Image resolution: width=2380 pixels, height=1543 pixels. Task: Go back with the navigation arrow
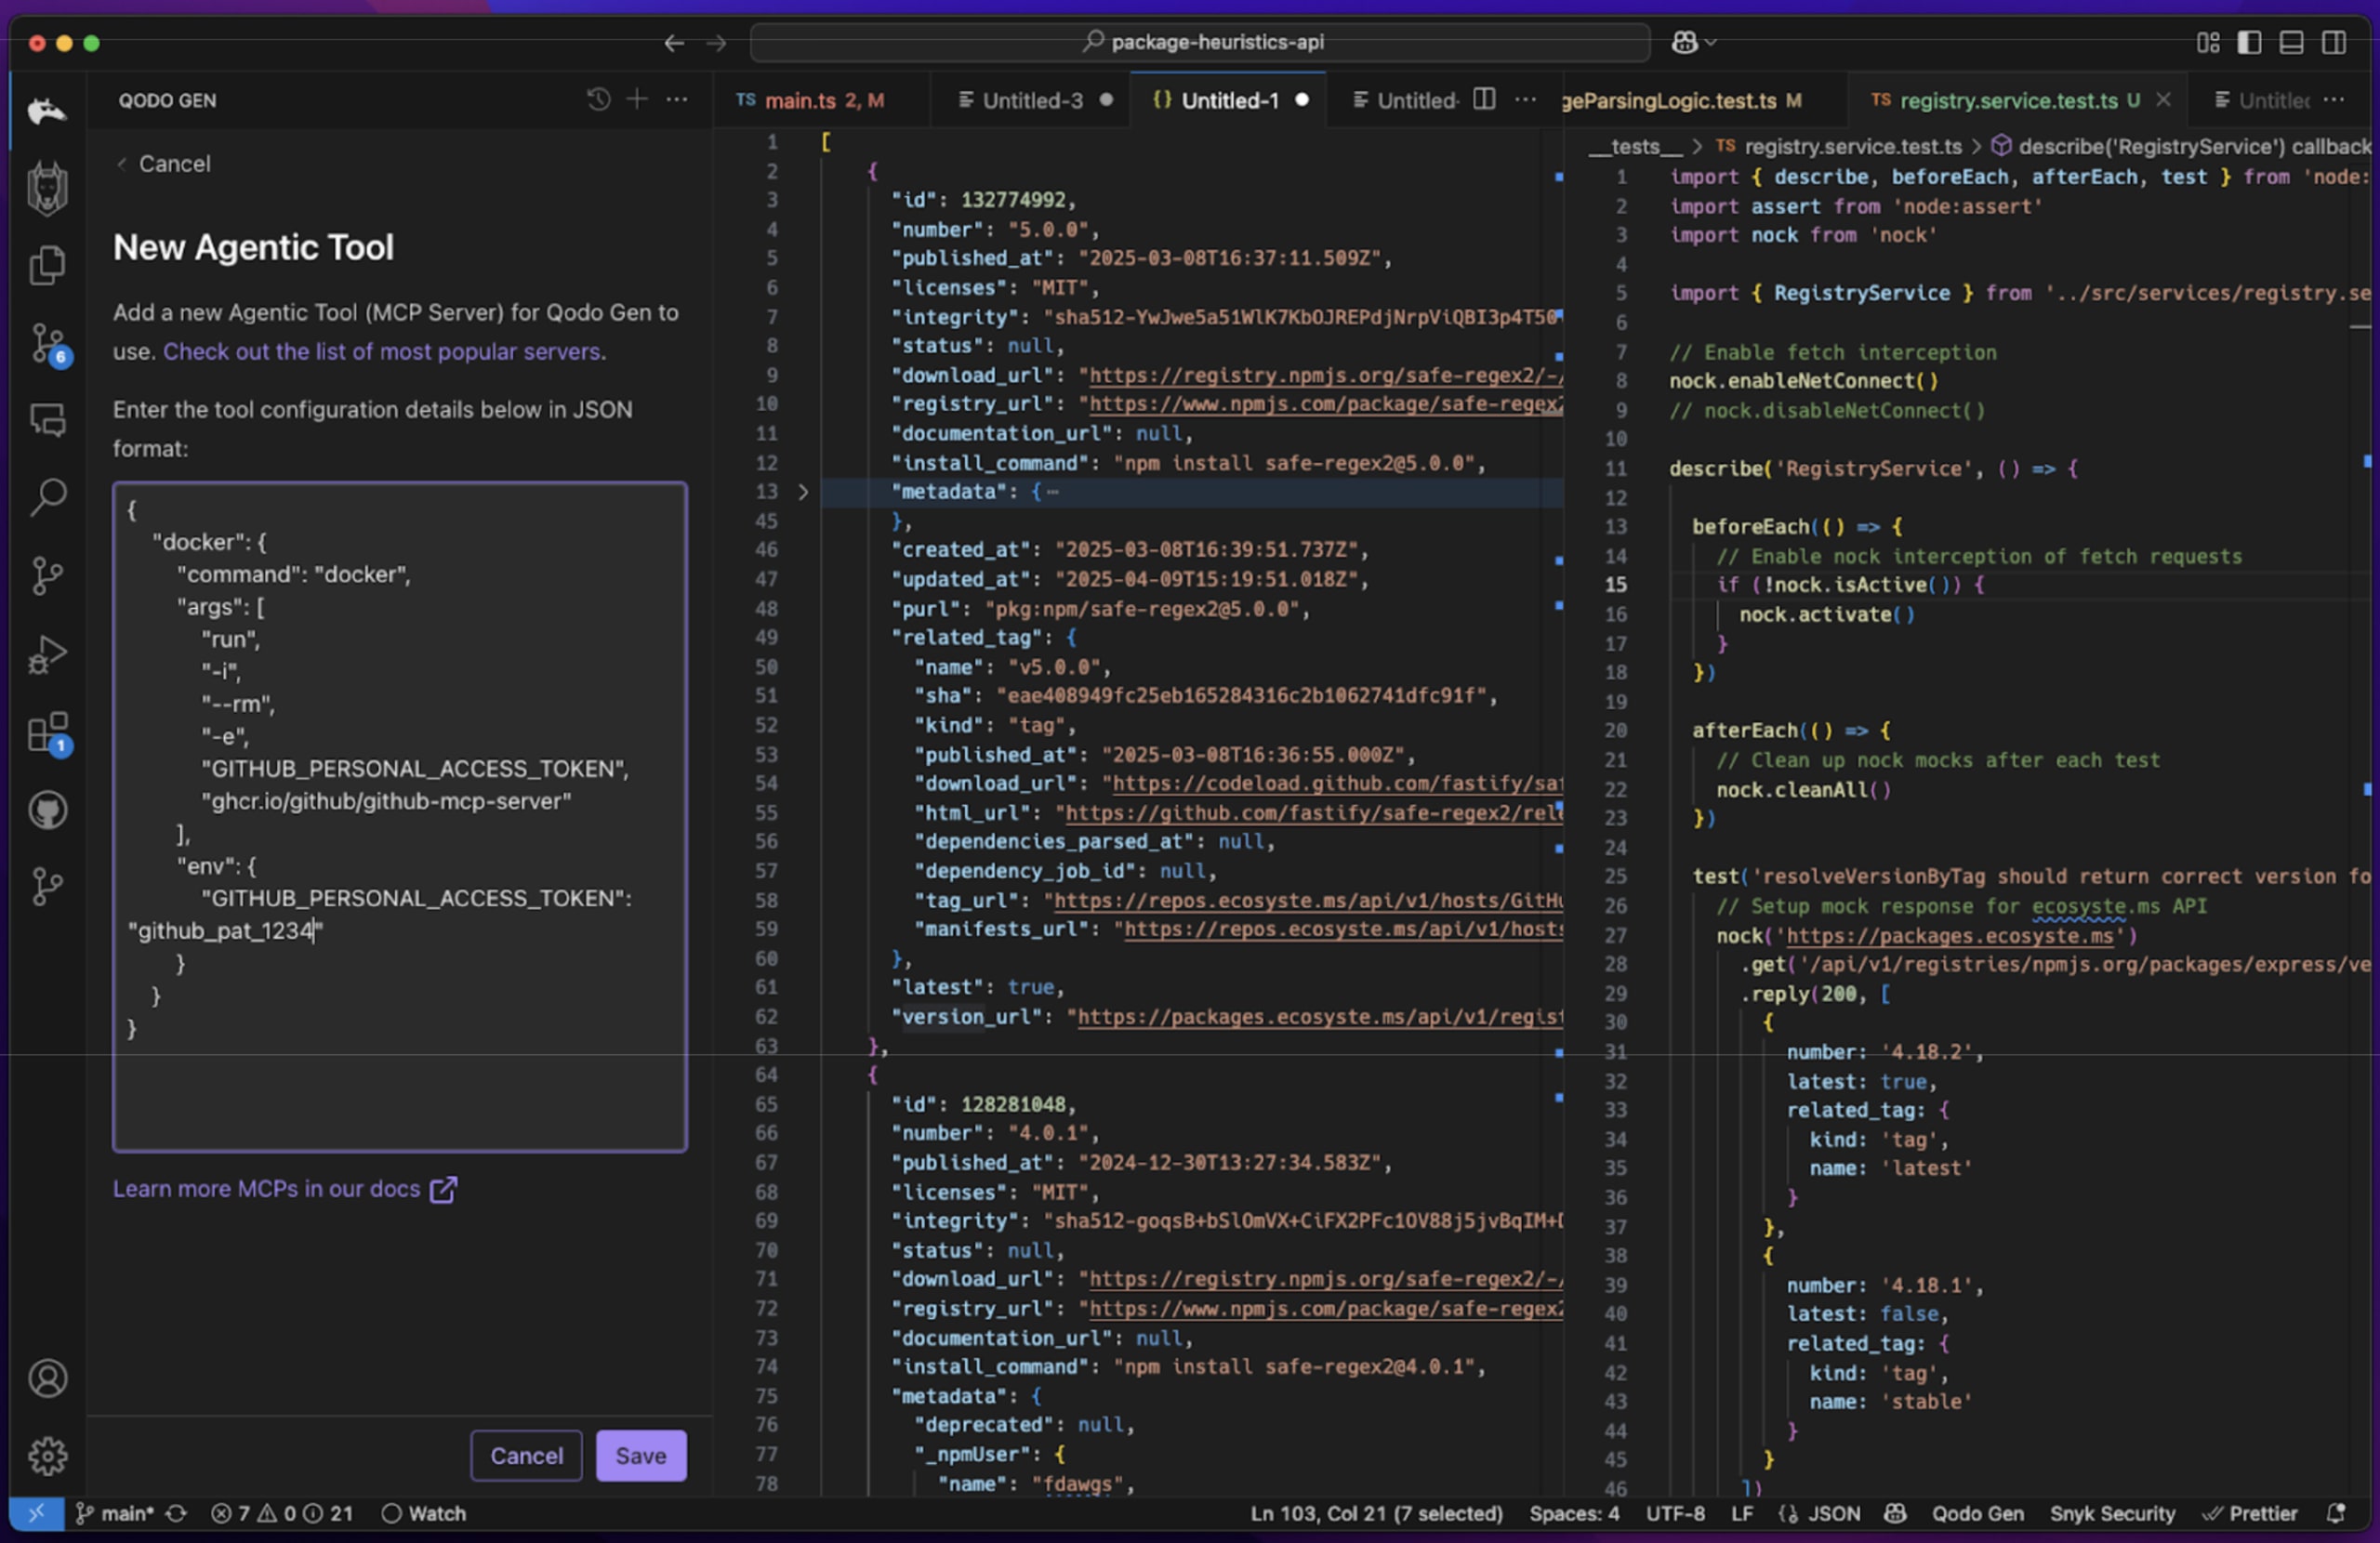click(x=674, y=43)
